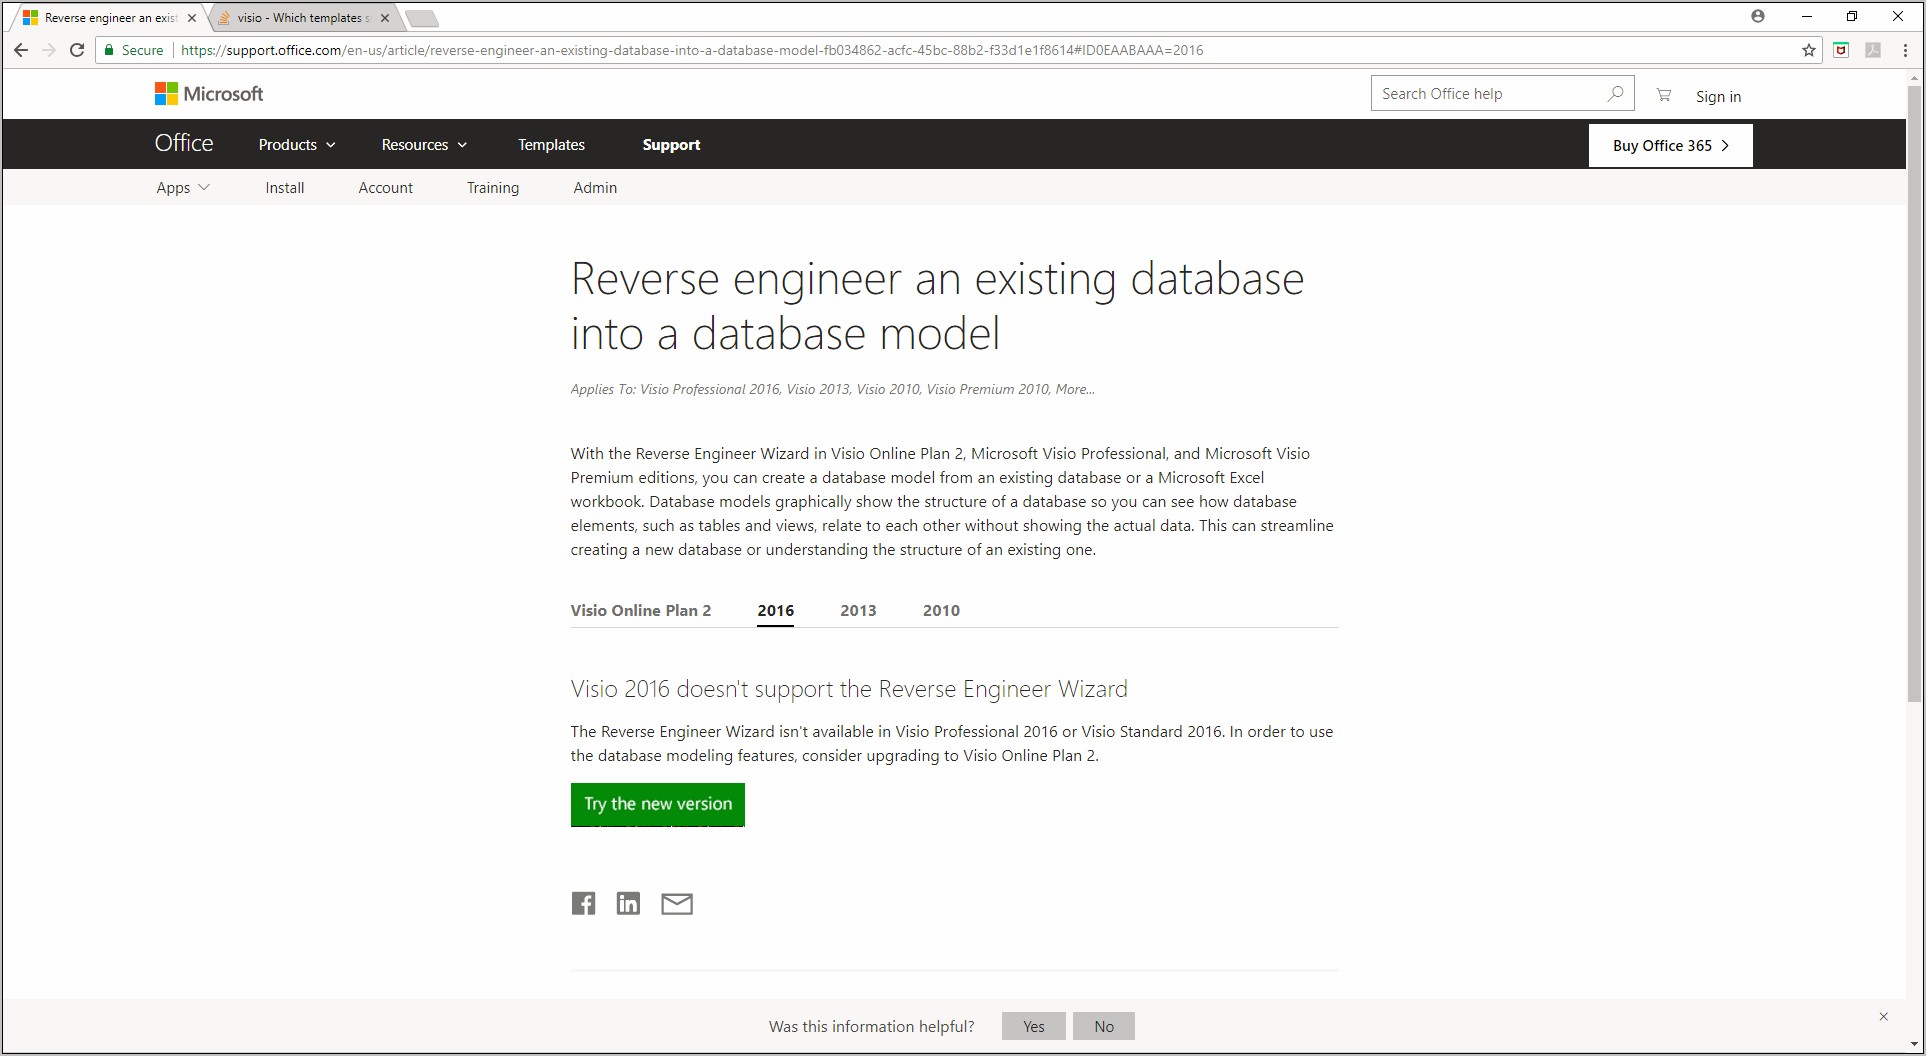Select the 2013 version tab
Viewport: 1926px width, 1056px height.
[x=858, y=610]
